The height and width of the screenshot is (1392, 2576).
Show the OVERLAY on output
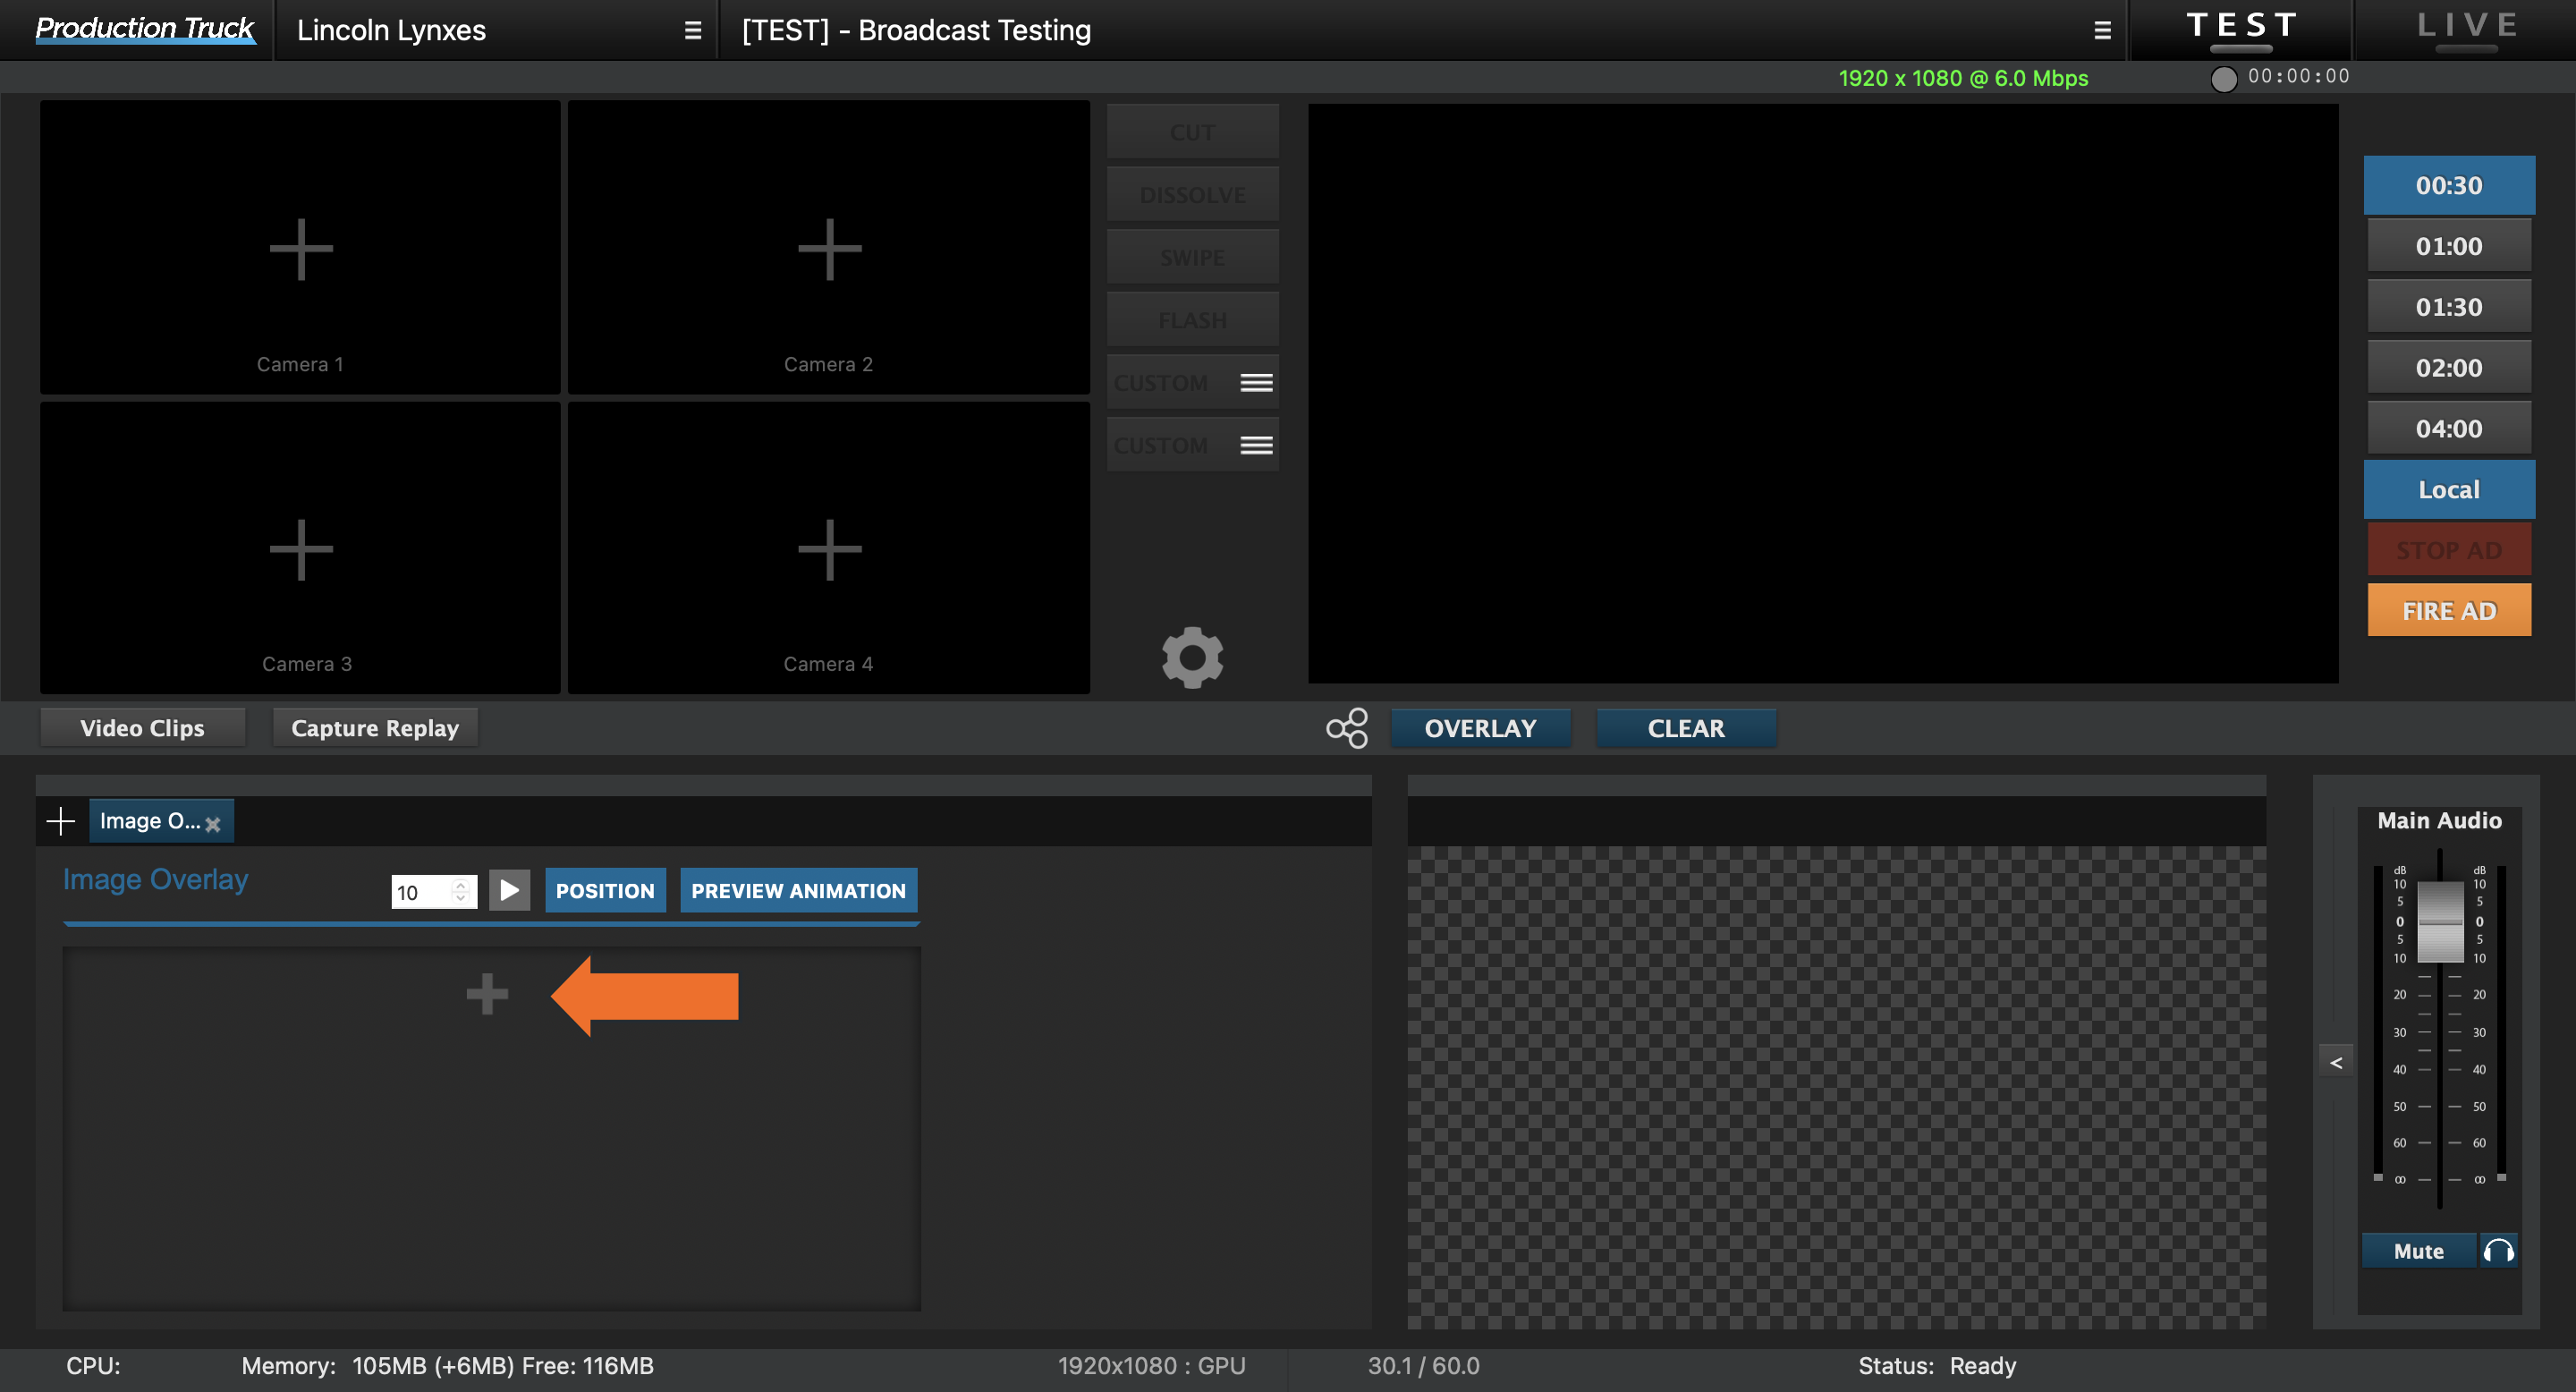click(1480, 728)
